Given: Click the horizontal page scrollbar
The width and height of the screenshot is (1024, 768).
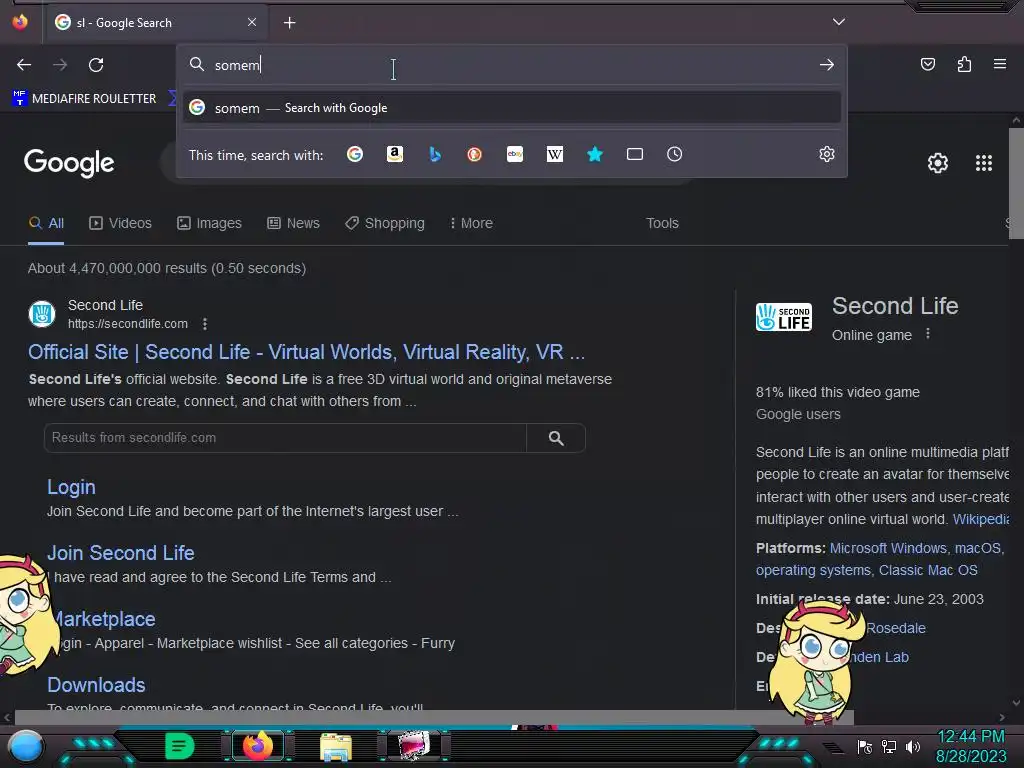Looking at the screenshot, I should 434,717.
